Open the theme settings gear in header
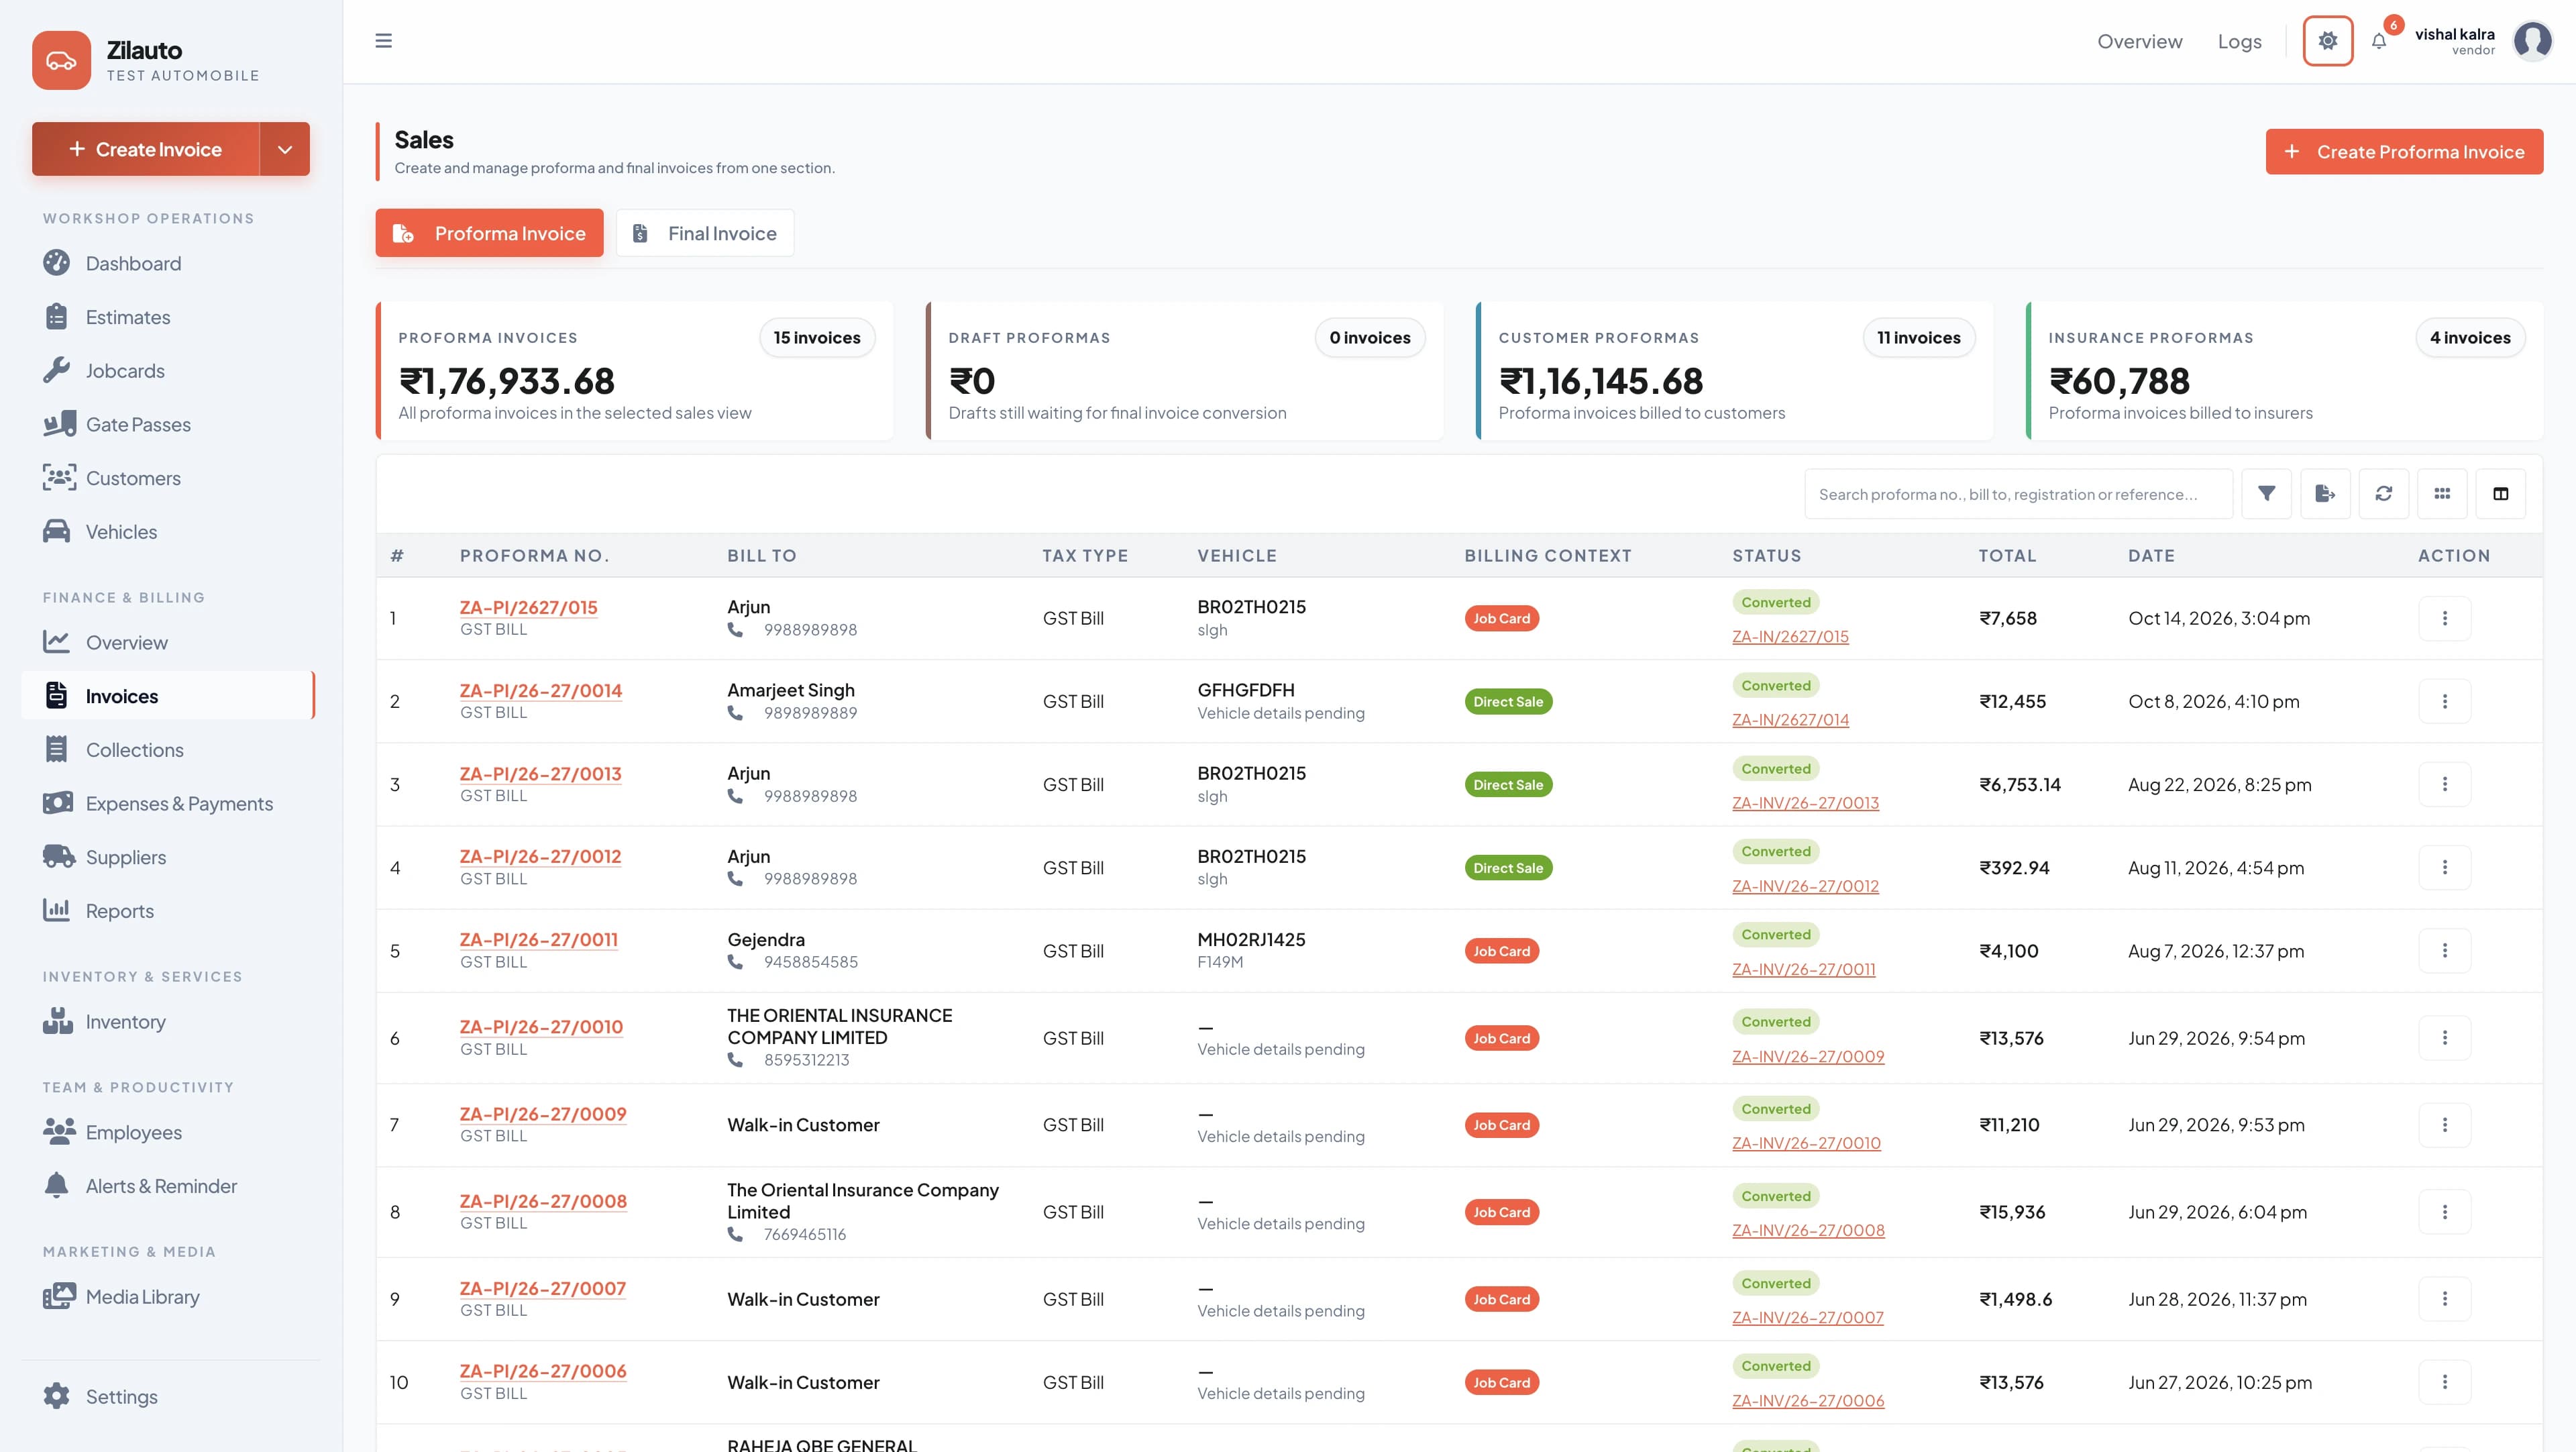This screenshot has width=2576, height=1452. coord(2327,41)
